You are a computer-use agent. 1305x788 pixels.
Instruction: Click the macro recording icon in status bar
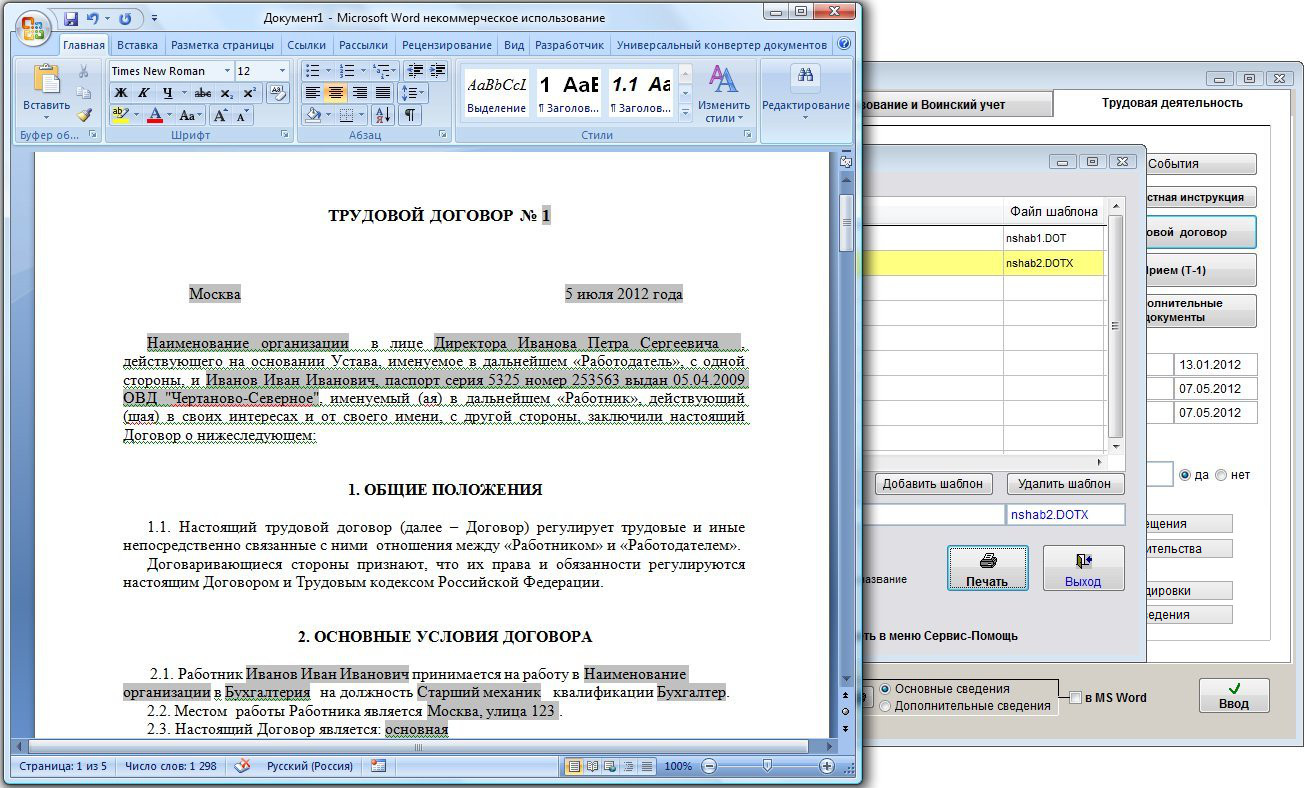(x=378, y=766)
